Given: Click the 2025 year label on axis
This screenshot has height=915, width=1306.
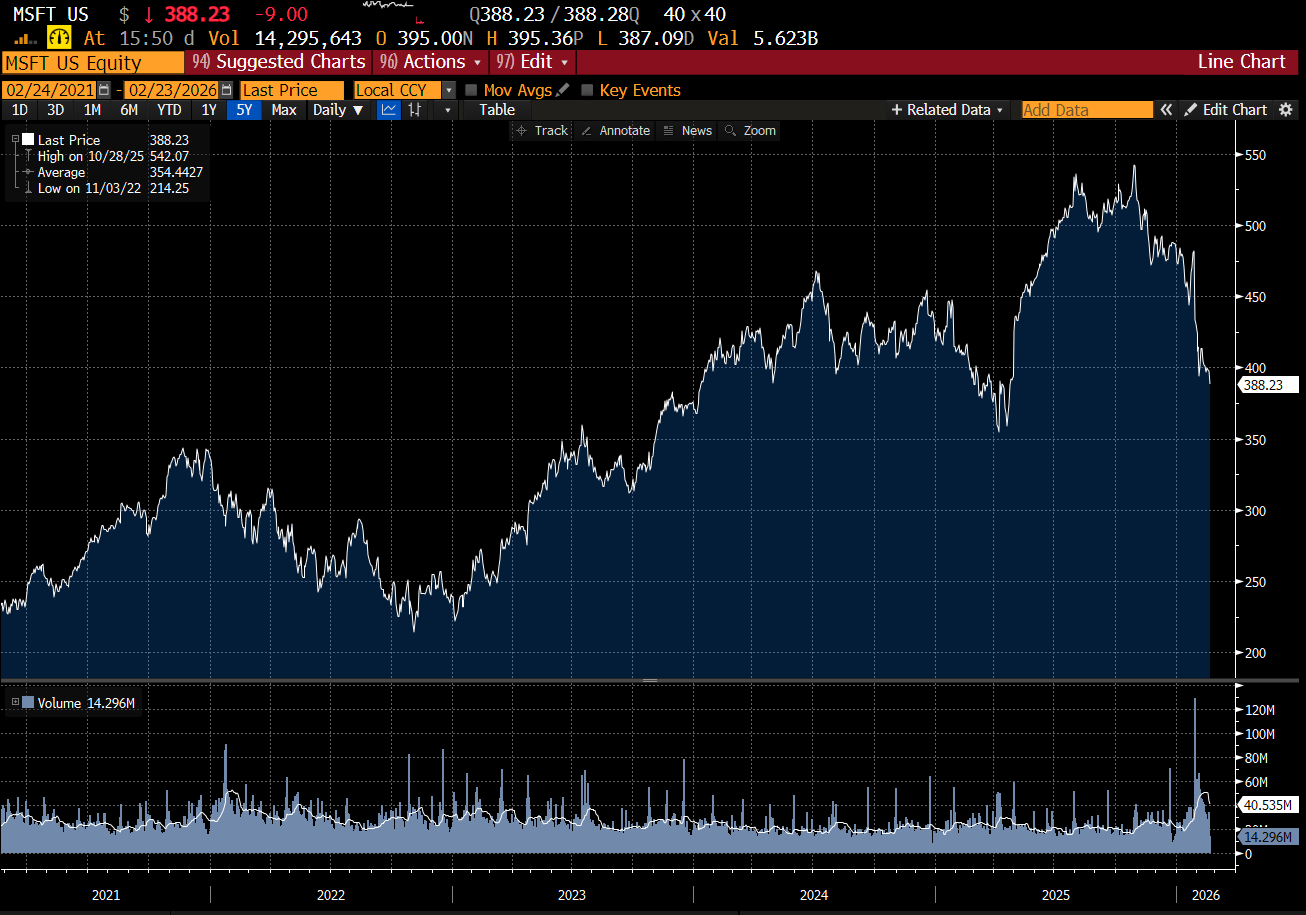Looking at the screenshot, I should pyautogui.click(x=1055, y=895).
